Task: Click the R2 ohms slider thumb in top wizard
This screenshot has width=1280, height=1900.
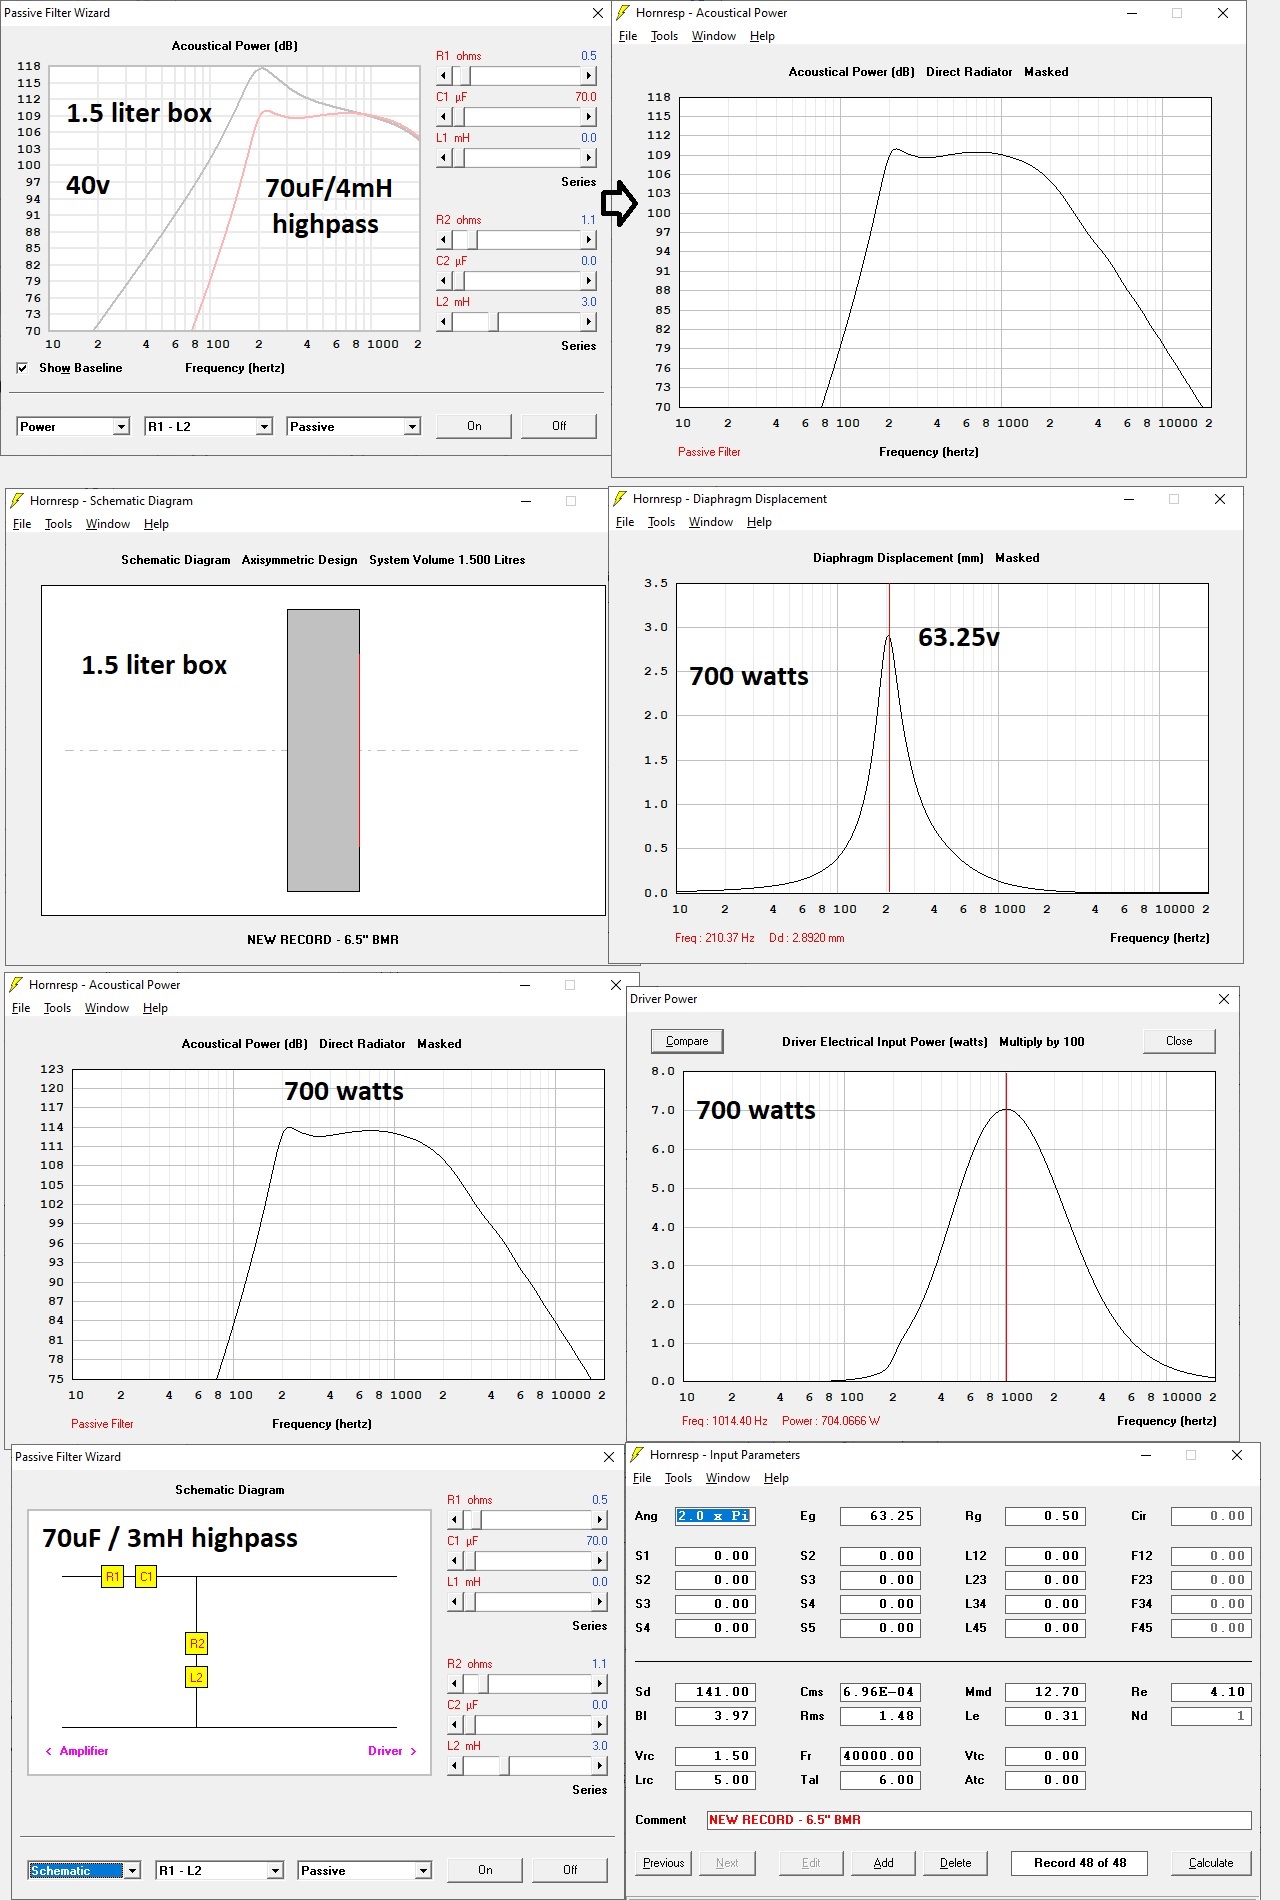Action: (471, 240)
